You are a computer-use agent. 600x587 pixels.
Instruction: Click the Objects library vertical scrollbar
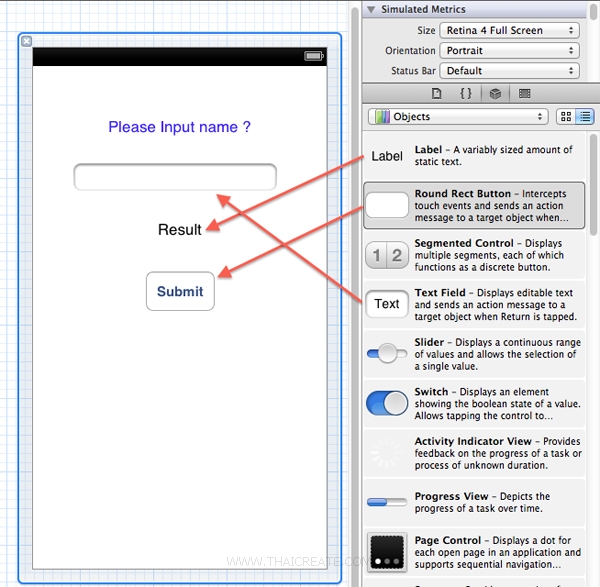coord(593,184)
